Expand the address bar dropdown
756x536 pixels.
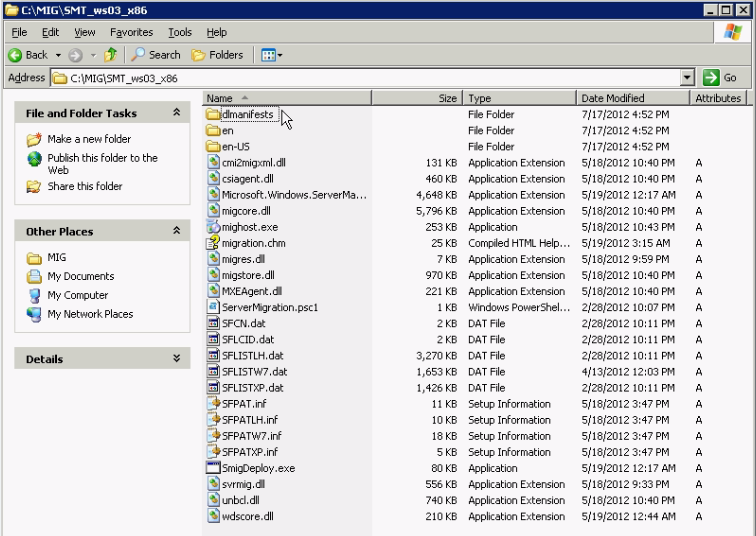(687, 78)
